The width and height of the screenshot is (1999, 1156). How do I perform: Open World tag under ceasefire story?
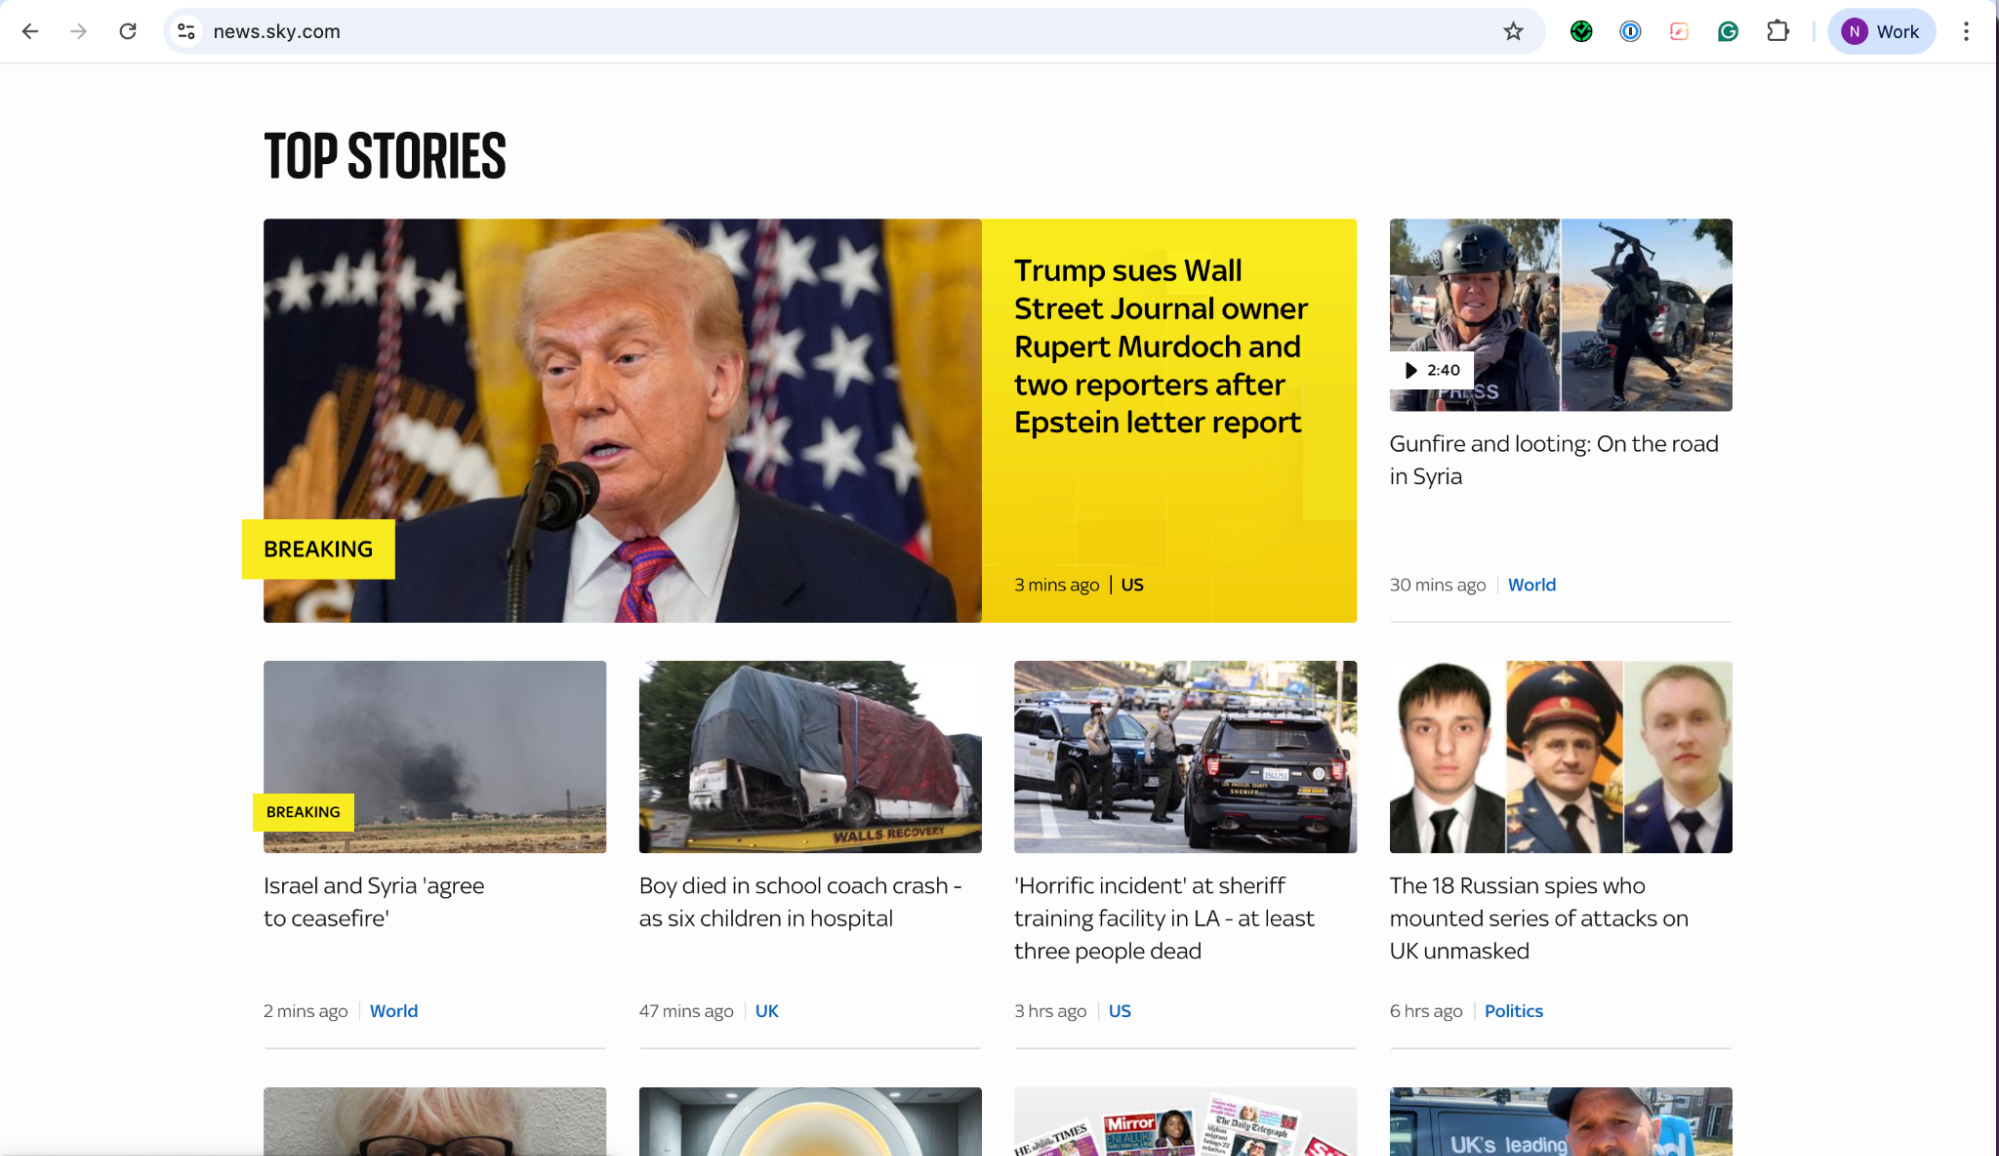click(x=394, y=1011)
